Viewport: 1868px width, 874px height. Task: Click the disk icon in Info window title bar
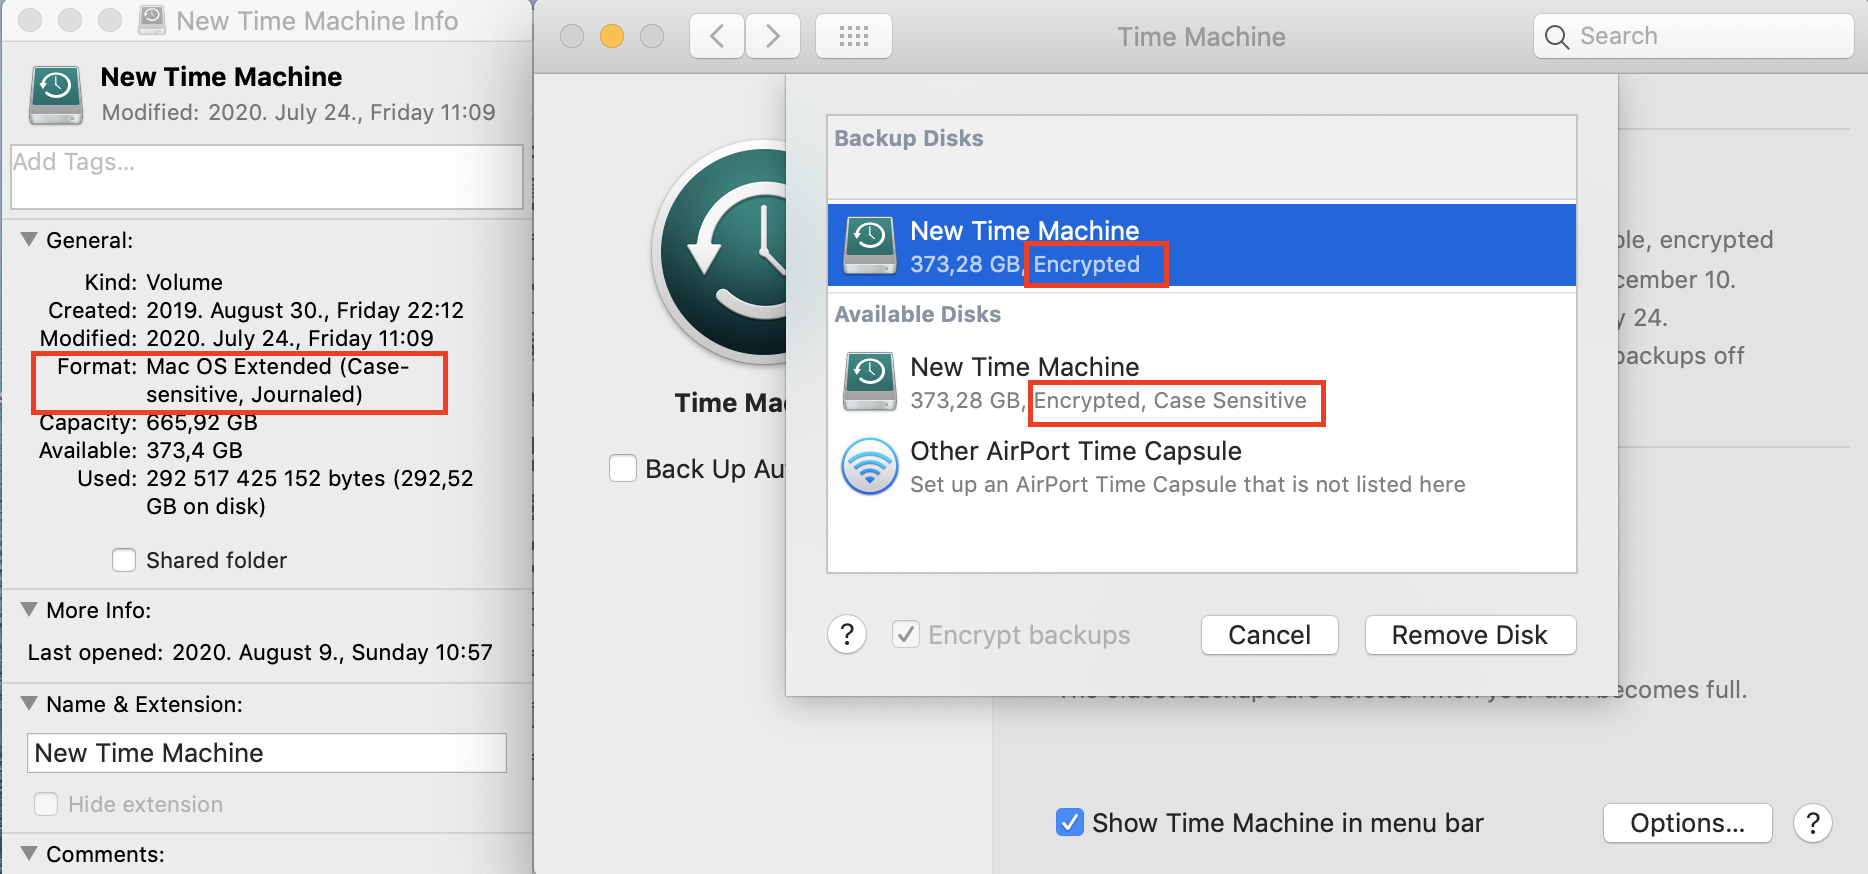151,20
